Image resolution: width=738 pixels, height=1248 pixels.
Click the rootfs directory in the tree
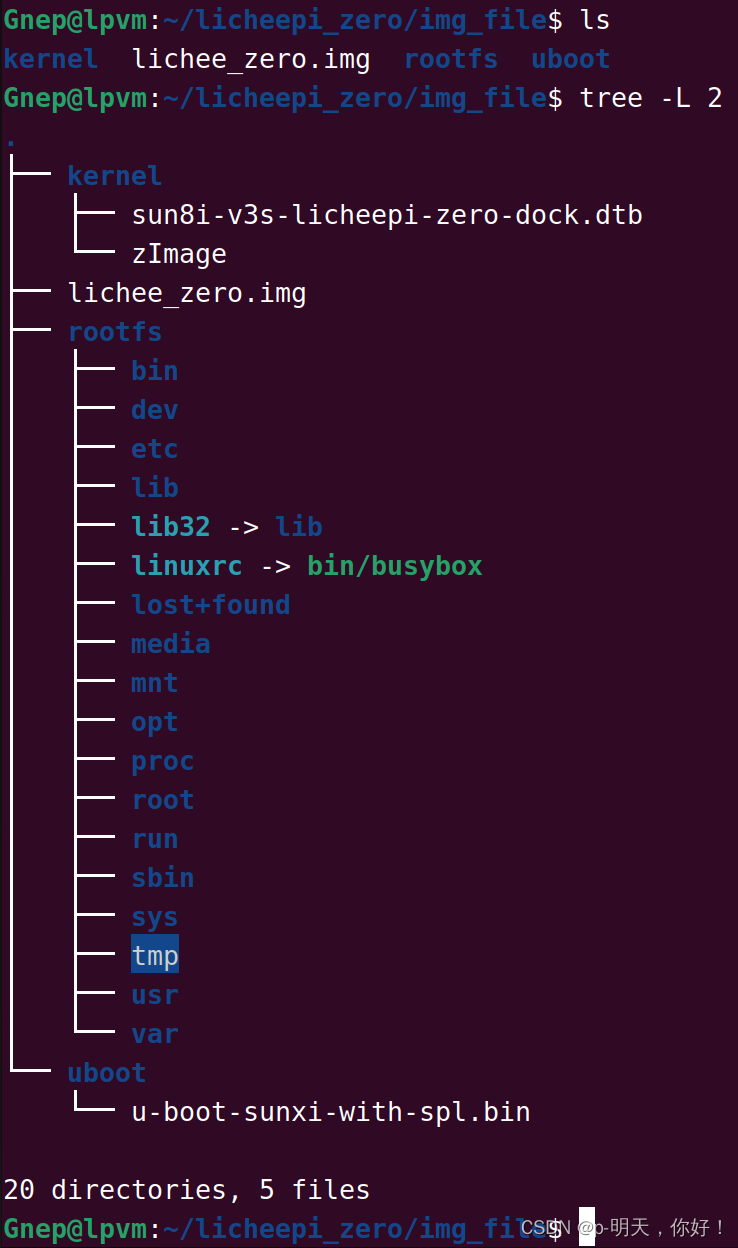click(114, 332)
